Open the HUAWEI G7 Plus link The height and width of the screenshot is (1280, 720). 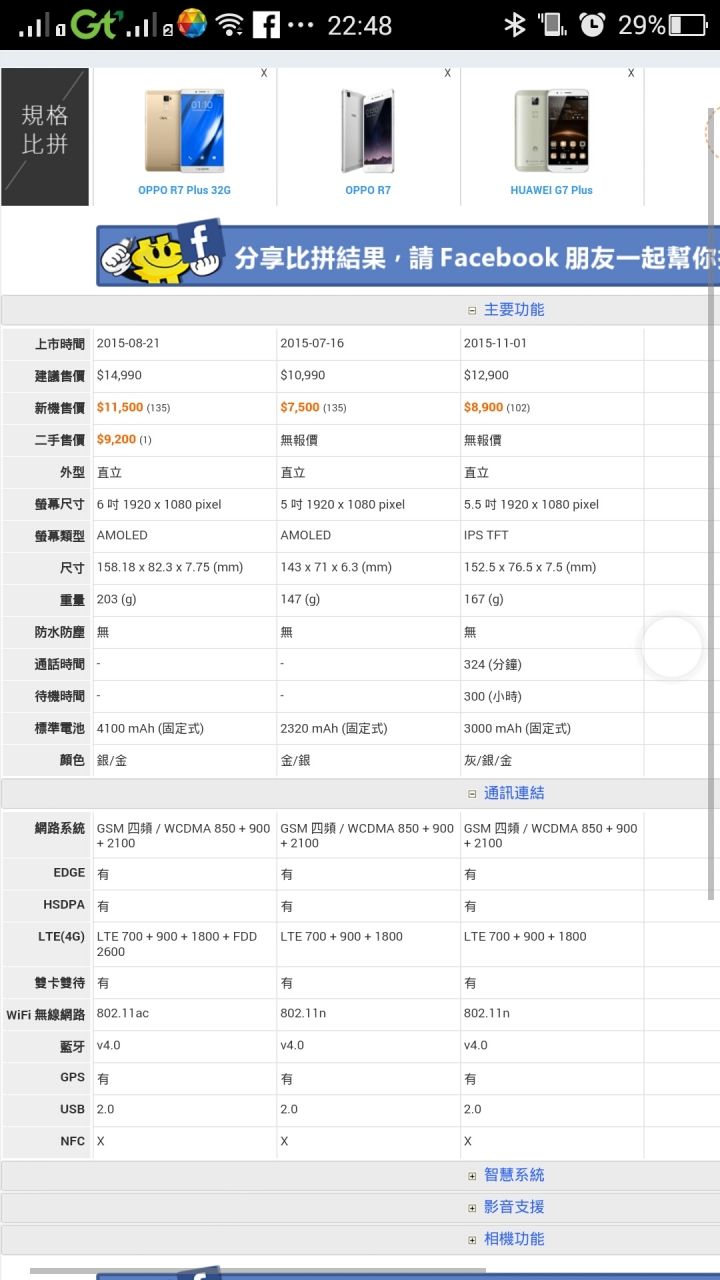click(551, 190)
